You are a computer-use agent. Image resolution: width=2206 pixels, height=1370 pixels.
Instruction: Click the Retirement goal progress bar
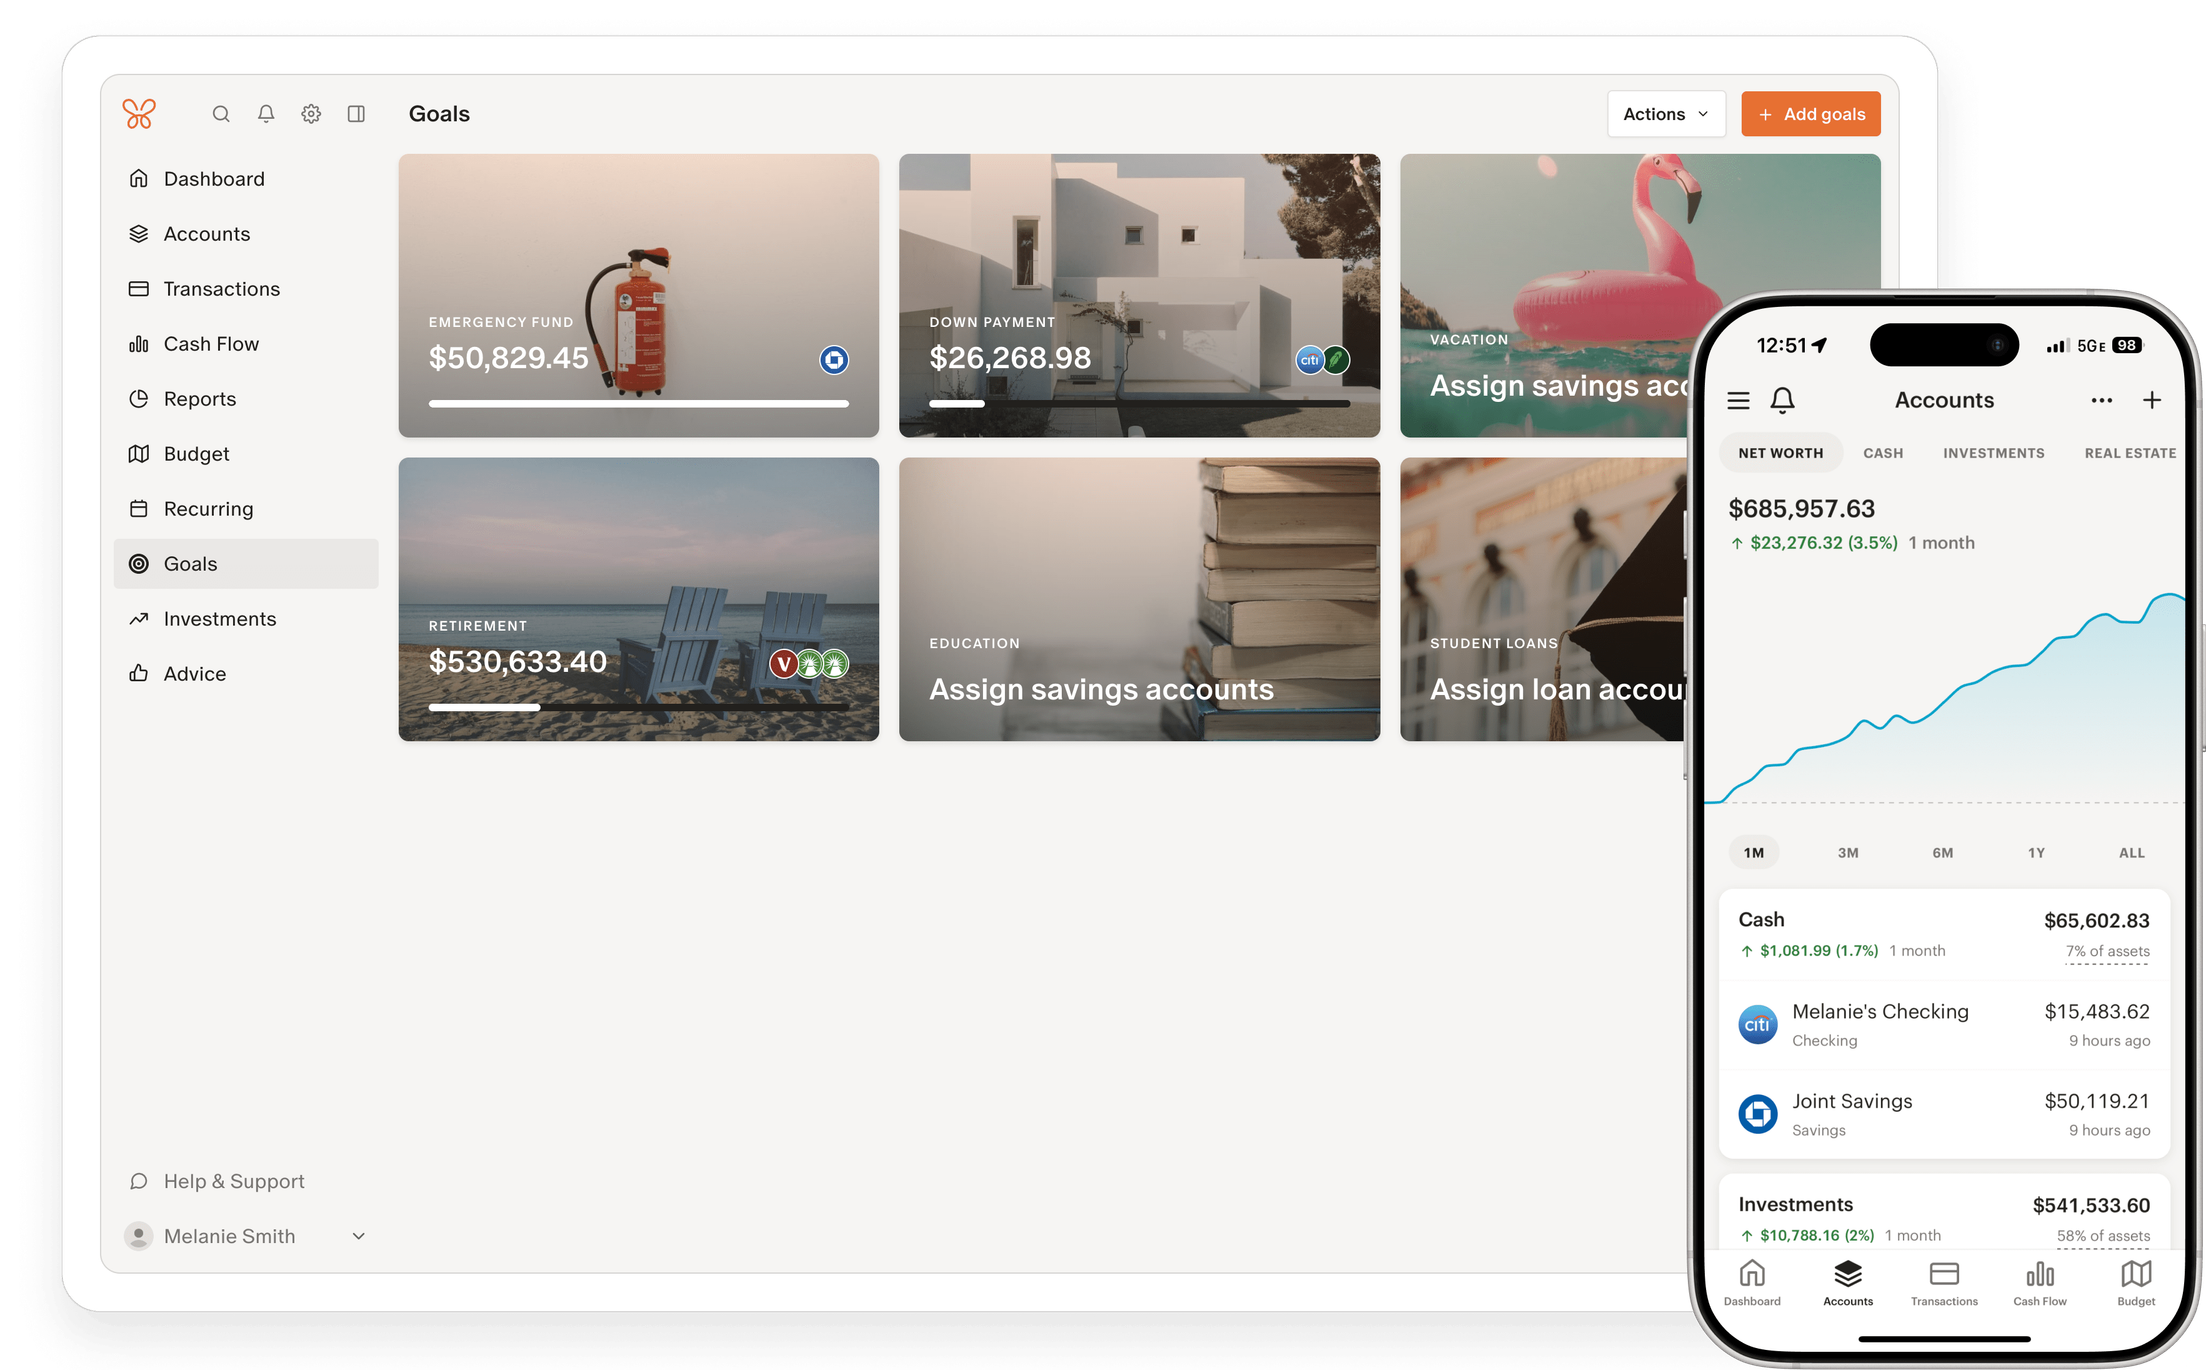(x=638, y=707)
